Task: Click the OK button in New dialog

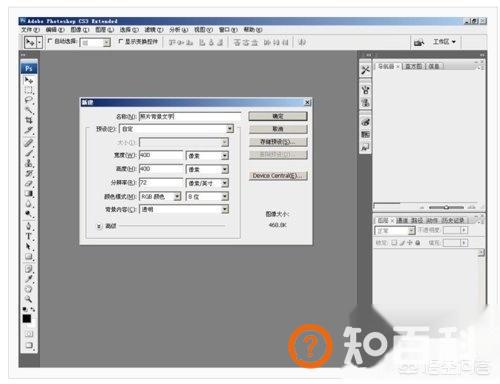Action: 278,116
